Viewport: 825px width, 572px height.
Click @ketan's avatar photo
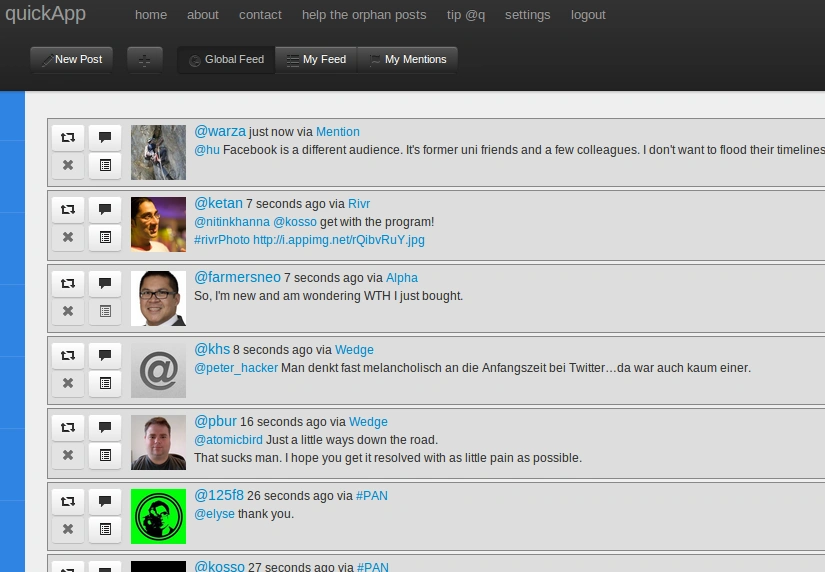pos(158,225)
